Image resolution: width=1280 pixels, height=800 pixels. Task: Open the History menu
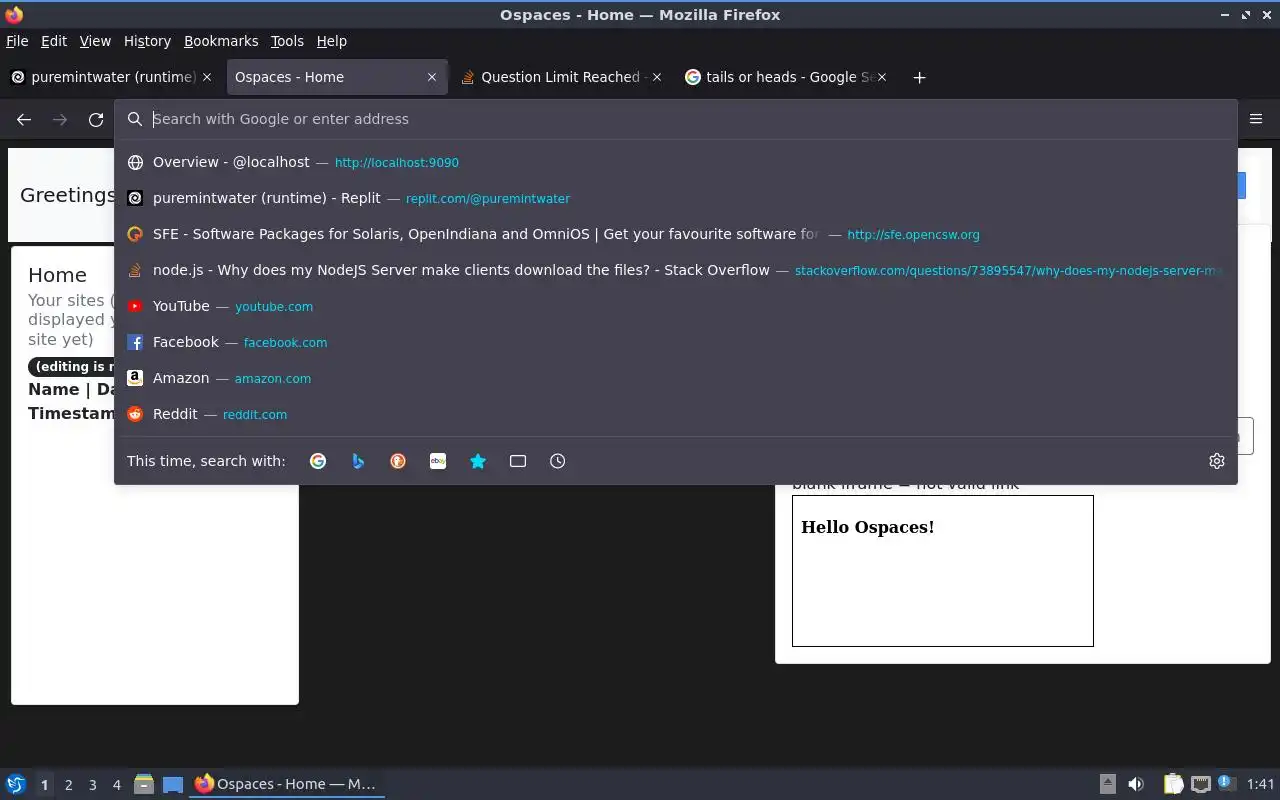point(147,41)
